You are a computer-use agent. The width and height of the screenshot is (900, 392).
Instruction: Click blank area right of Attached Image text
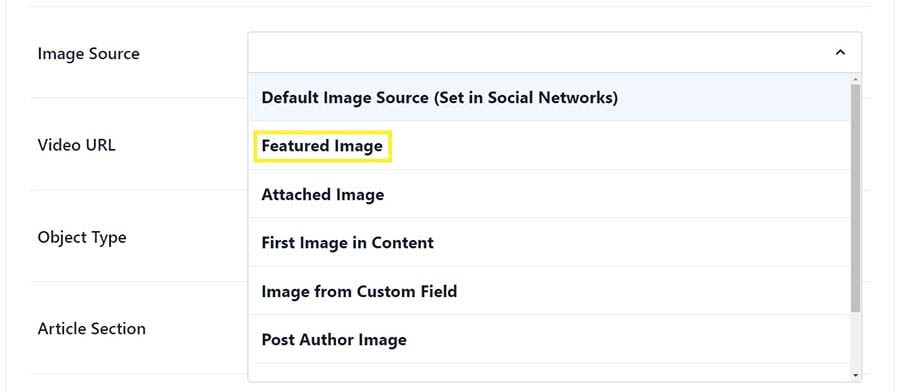617,194
